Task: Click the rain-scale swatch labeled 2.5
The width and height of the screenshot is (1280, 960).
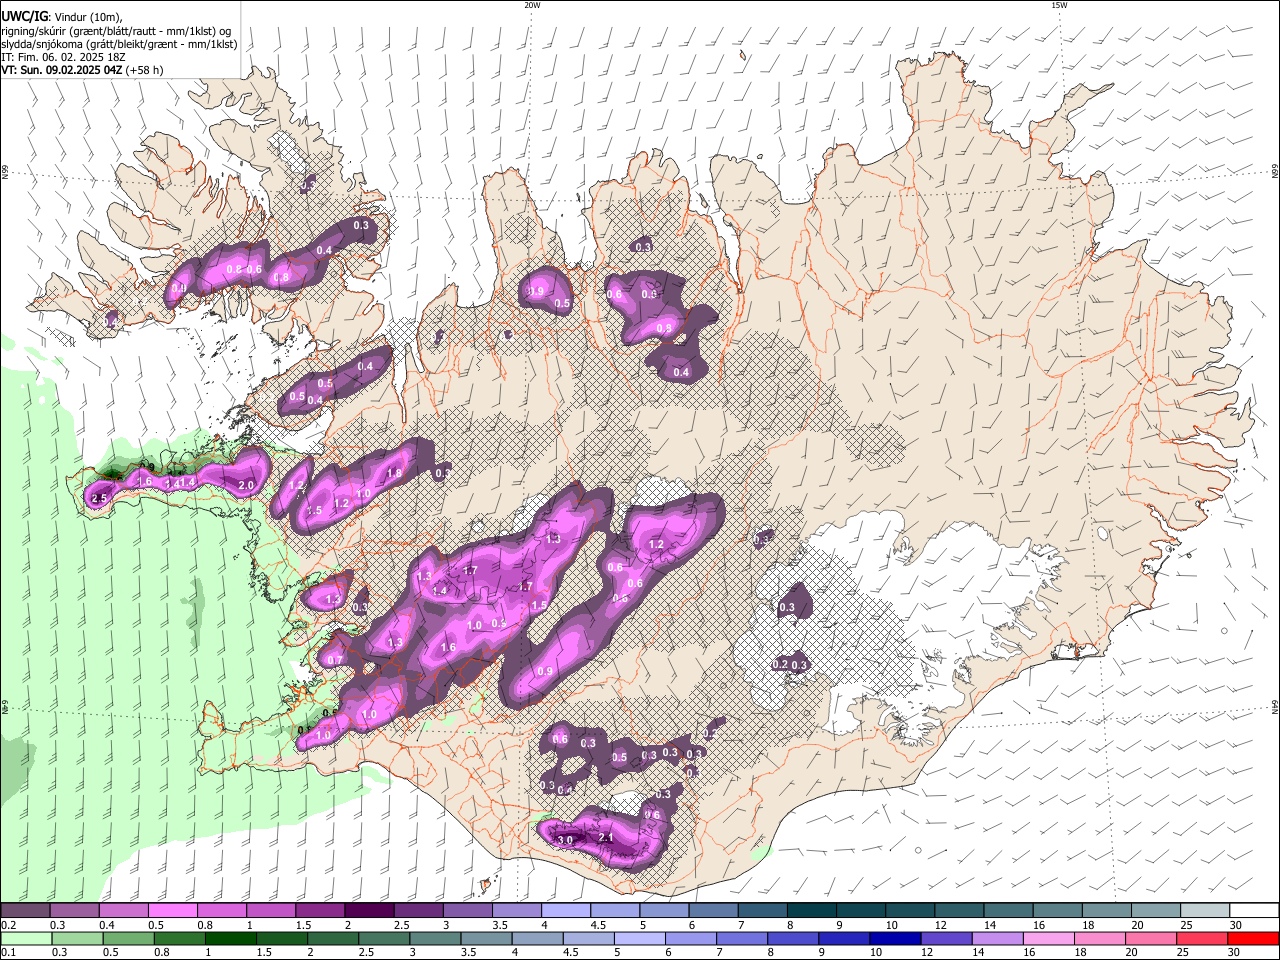Action: pos(384,938)
